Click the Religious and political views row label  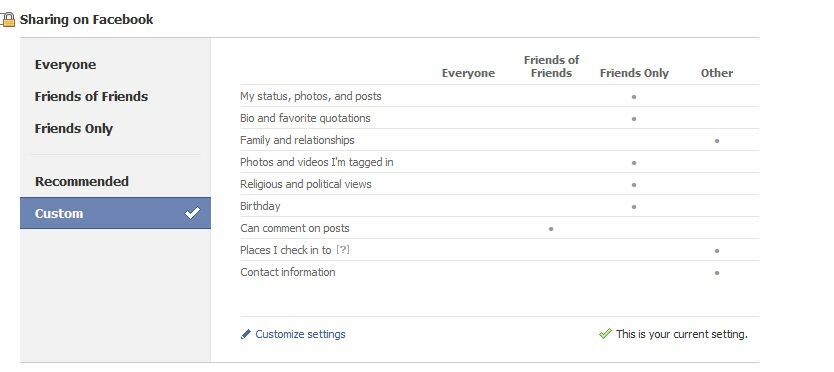(306, 184)
